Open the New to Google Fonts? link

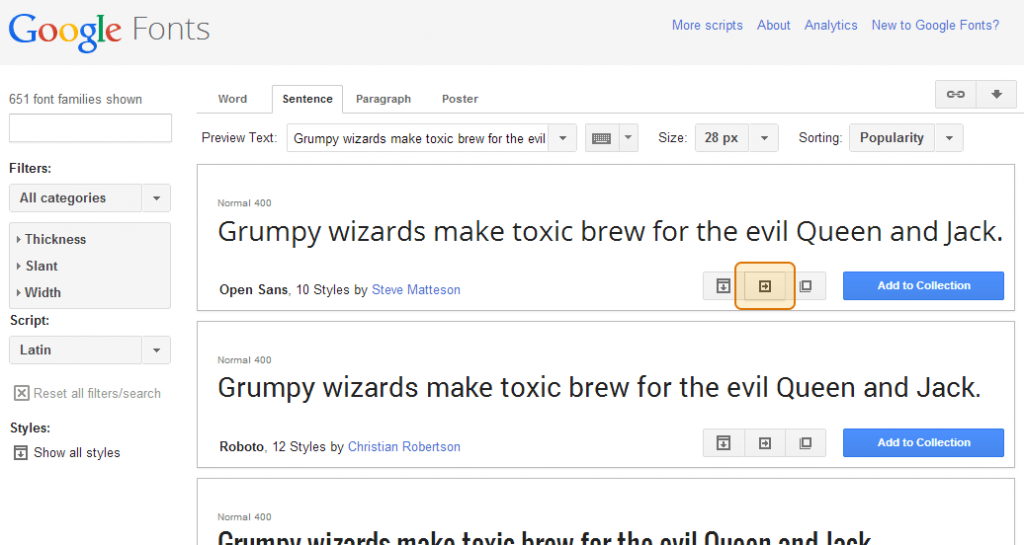(x=935, y=25)
